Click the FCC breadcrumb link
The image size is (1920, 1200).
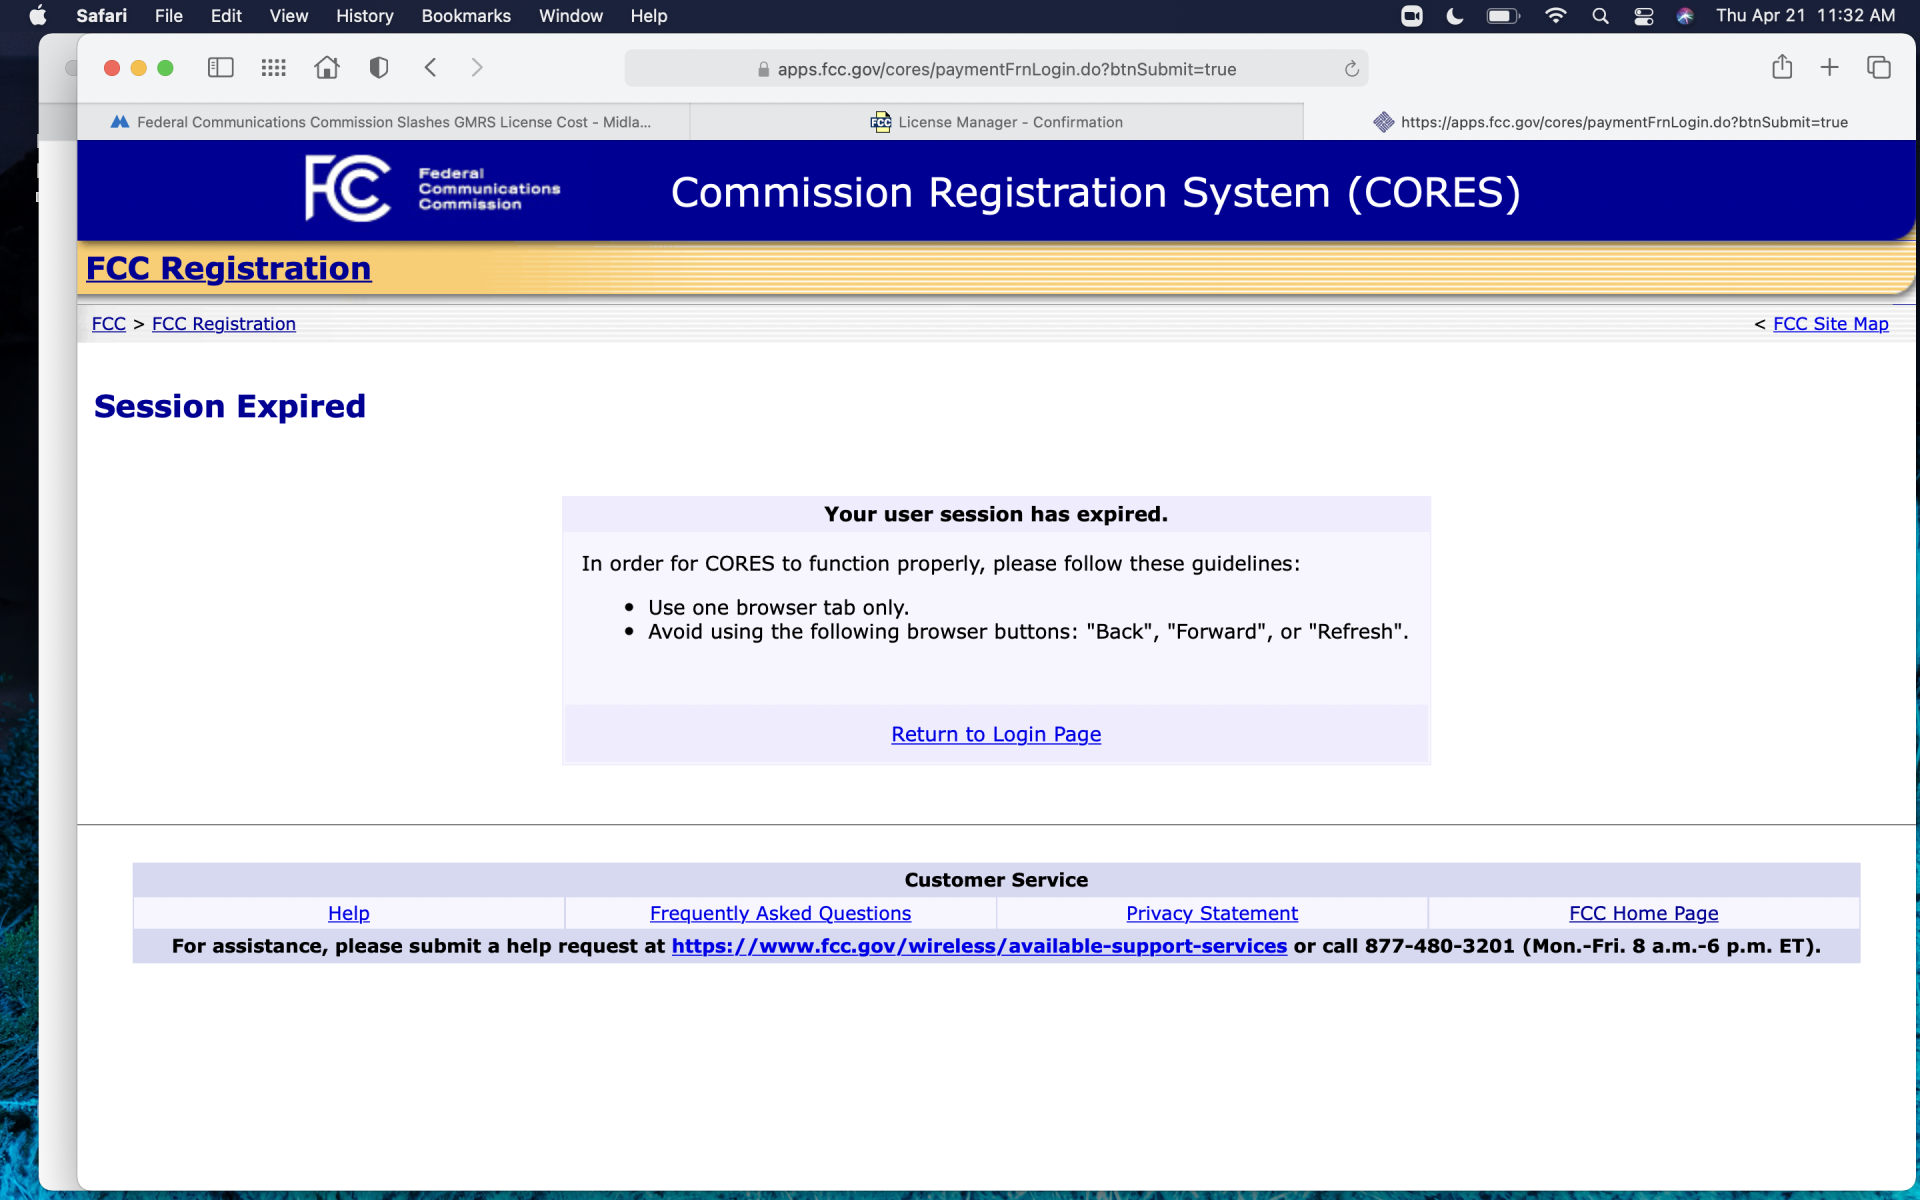(108, 323)
